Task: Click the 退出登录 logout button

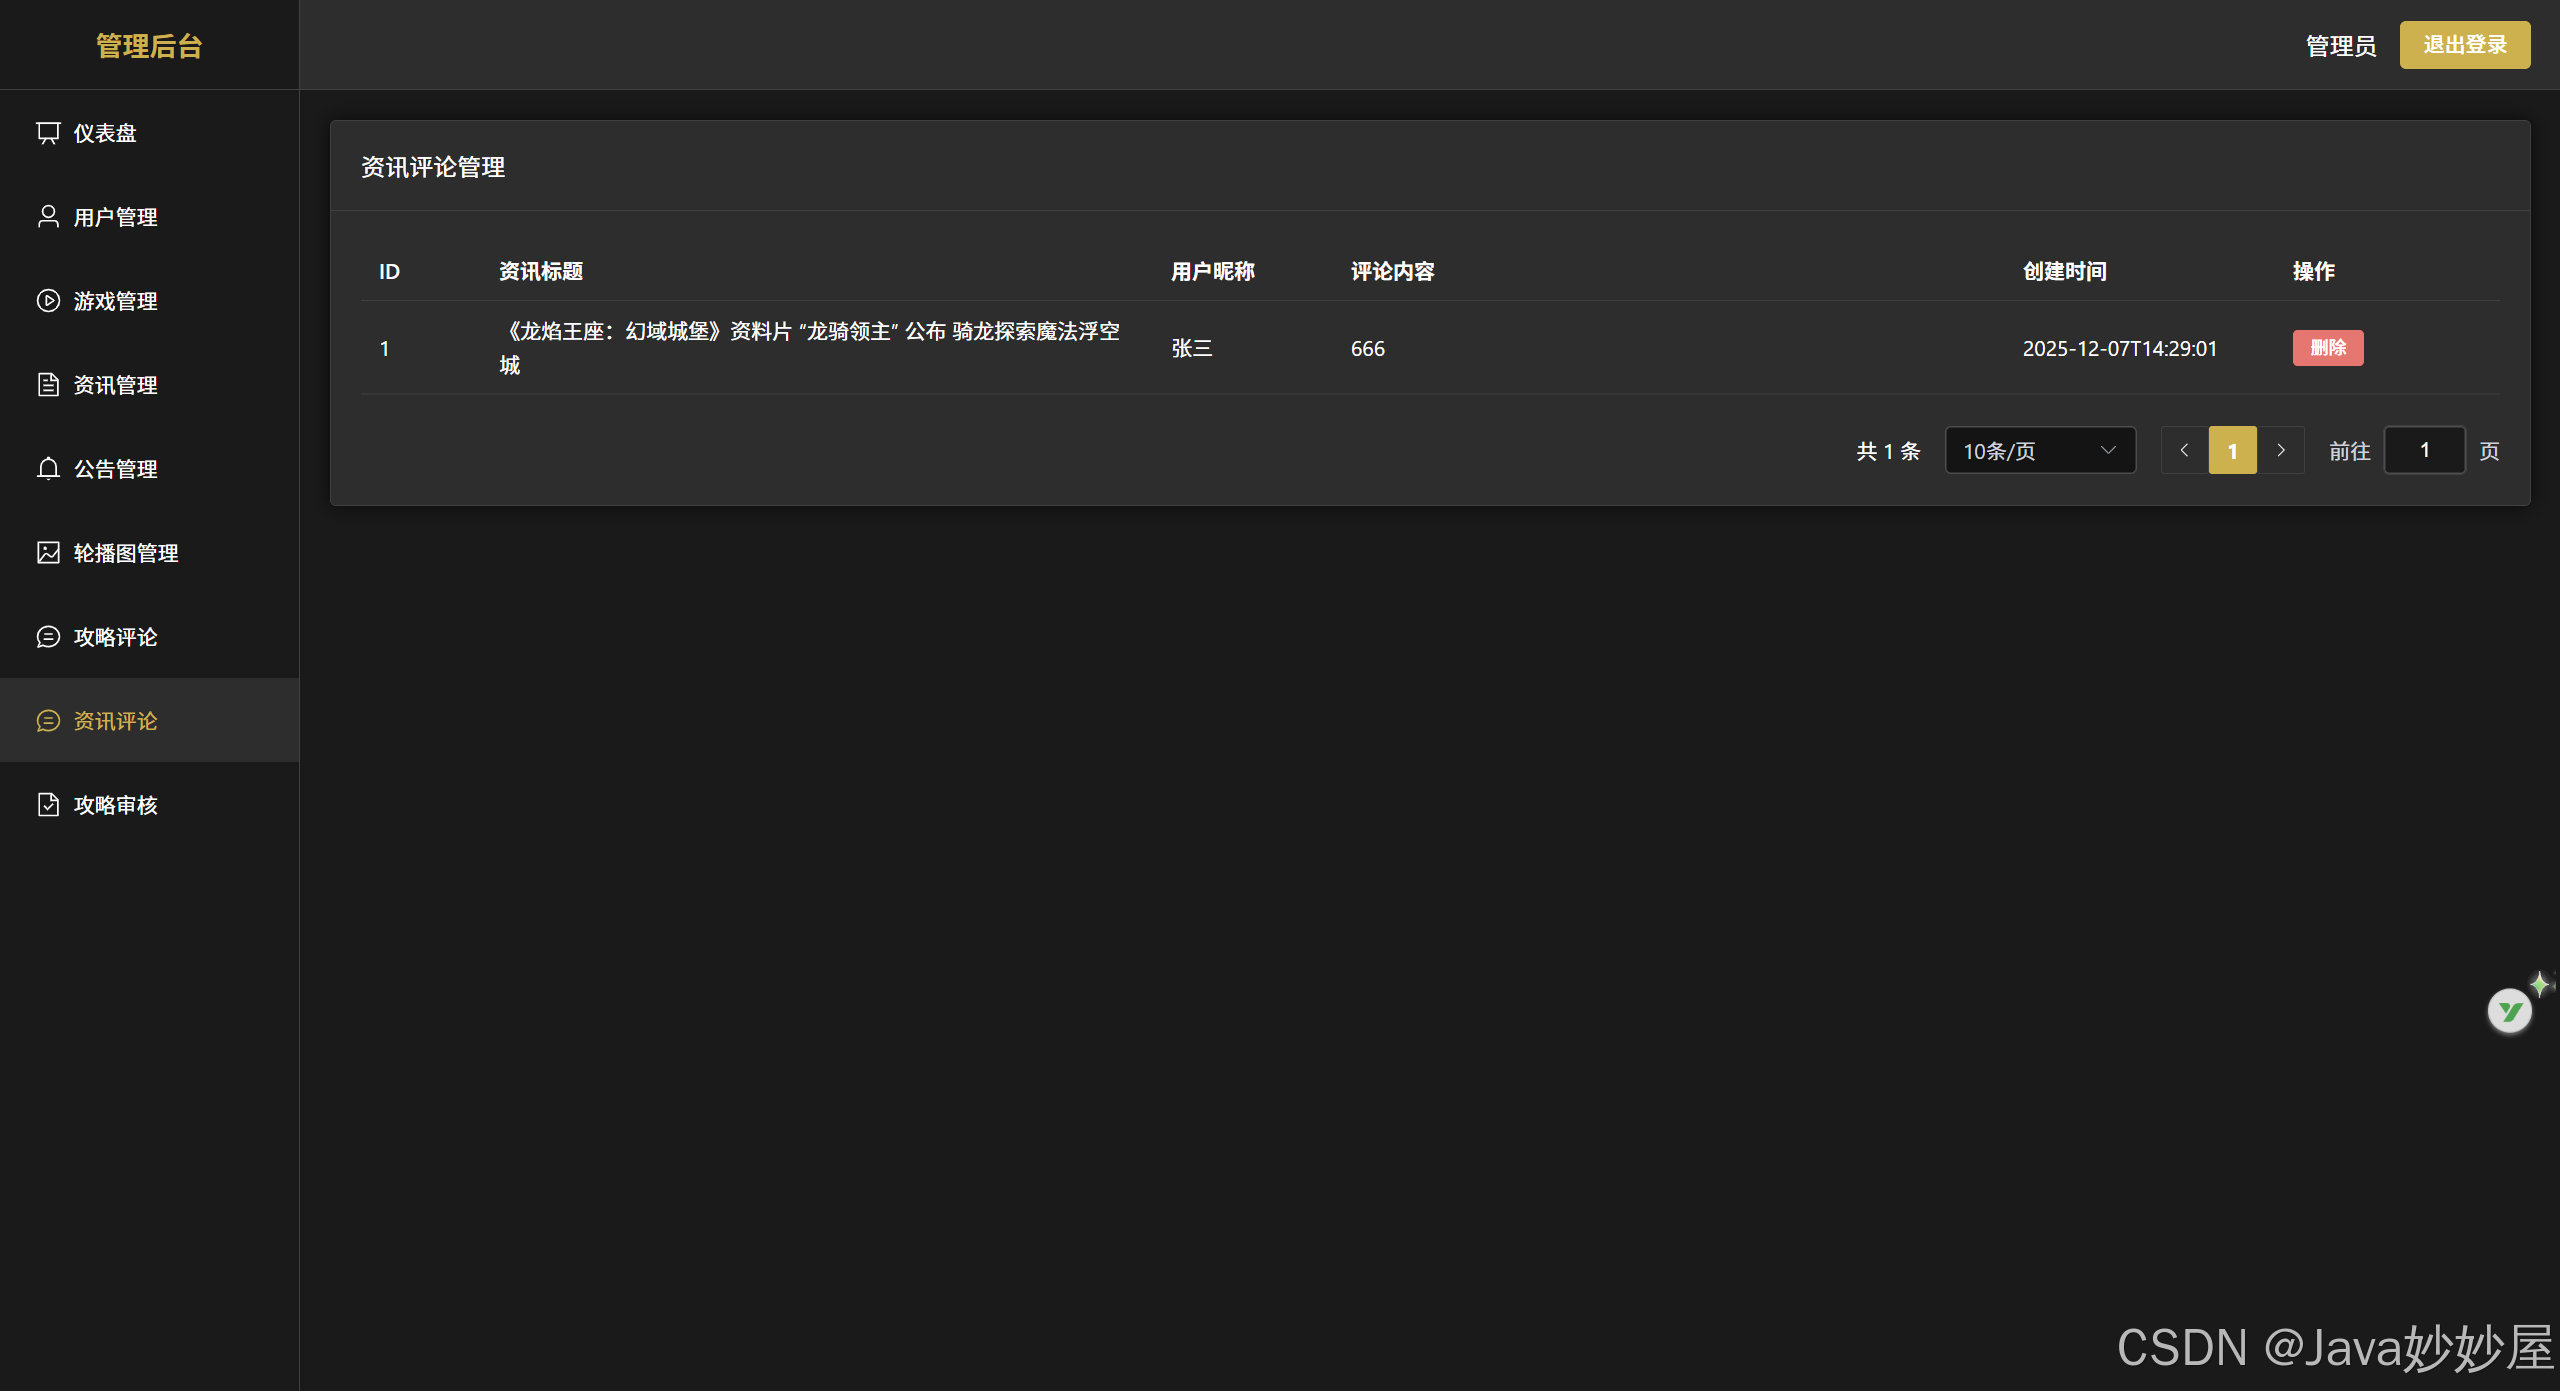Action: (x=2464, y=45)
